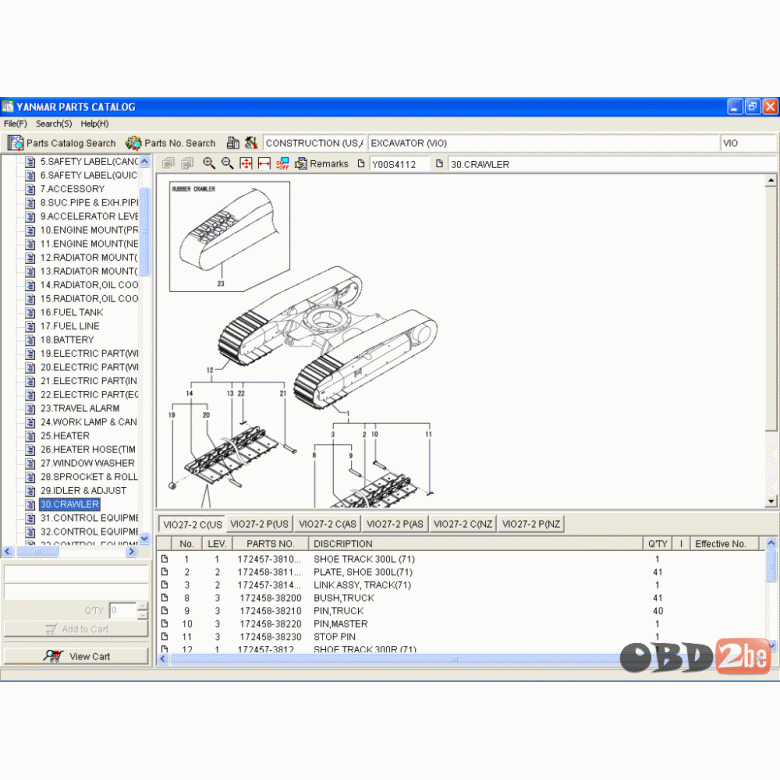This screenshot has height=780, width=780.
Task: Open Parts Catalog Search
Action: tap(62, 143)
